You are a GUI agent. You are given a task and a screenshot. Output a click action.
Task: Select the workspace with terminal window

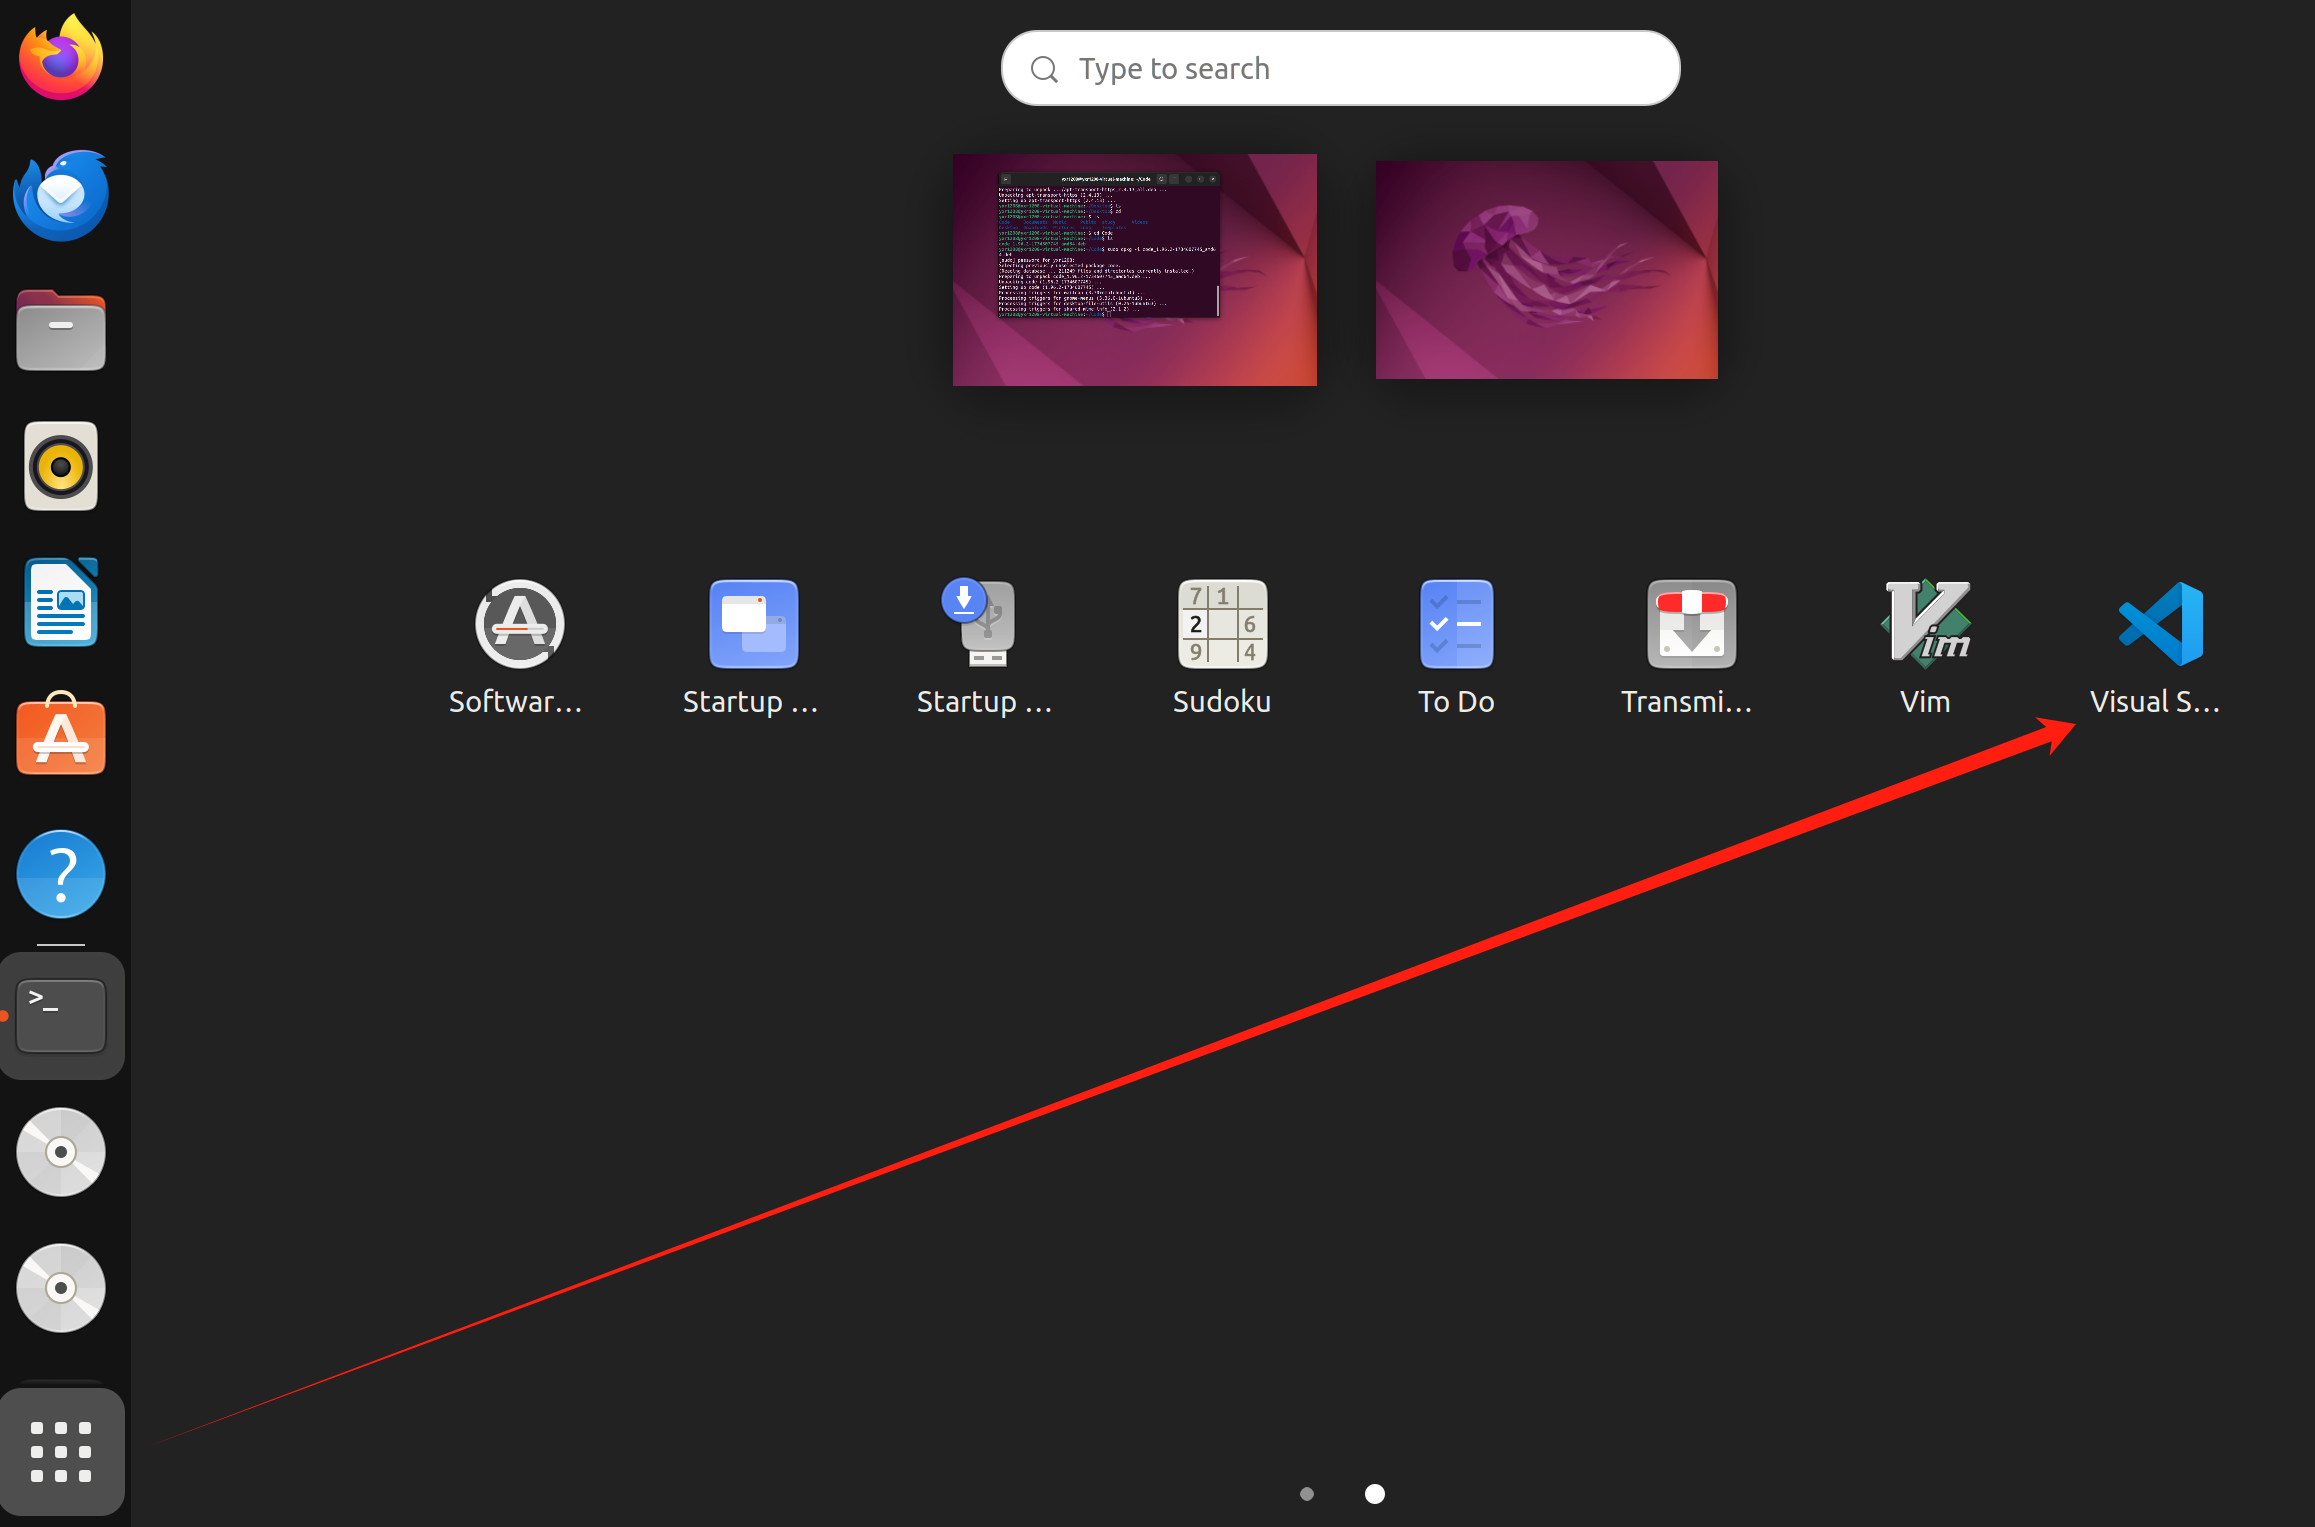(1134, 270)
